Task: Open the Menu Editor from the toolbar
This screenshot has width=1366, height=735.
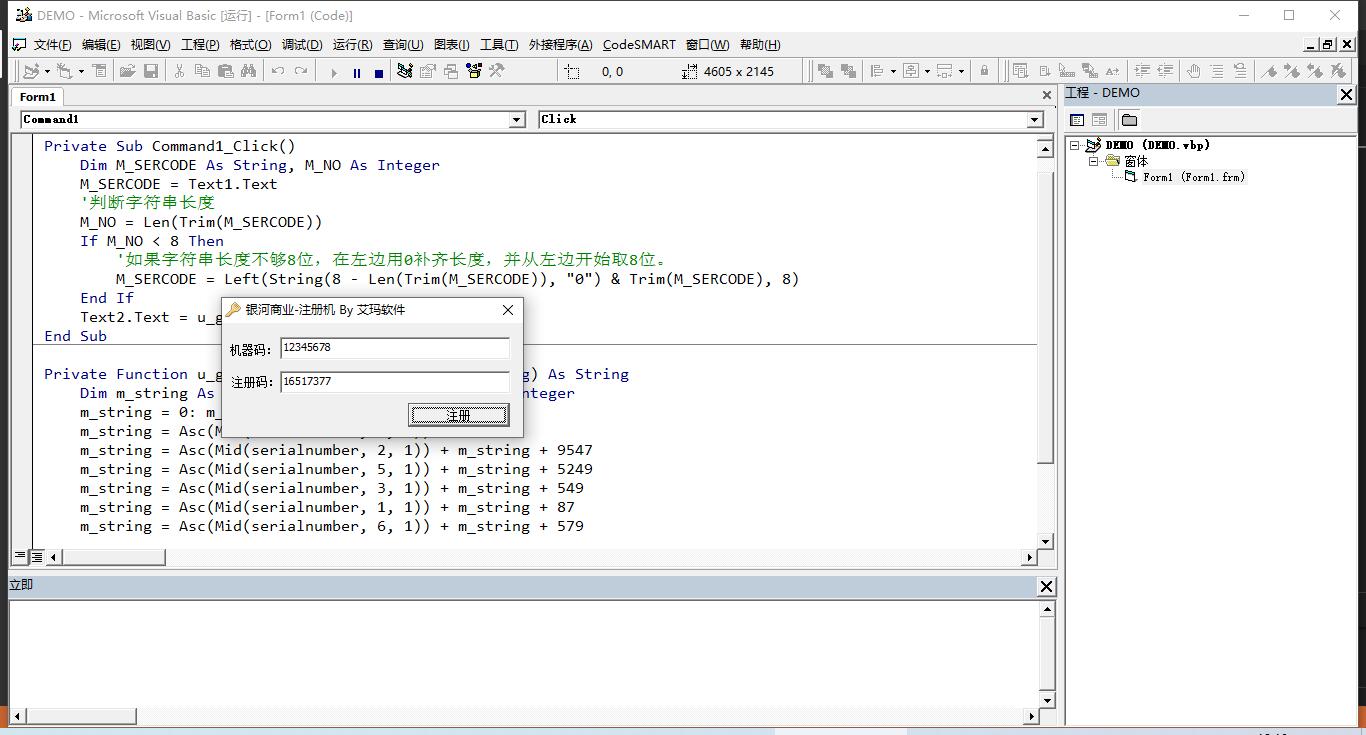Action: (x=100, y=70)
